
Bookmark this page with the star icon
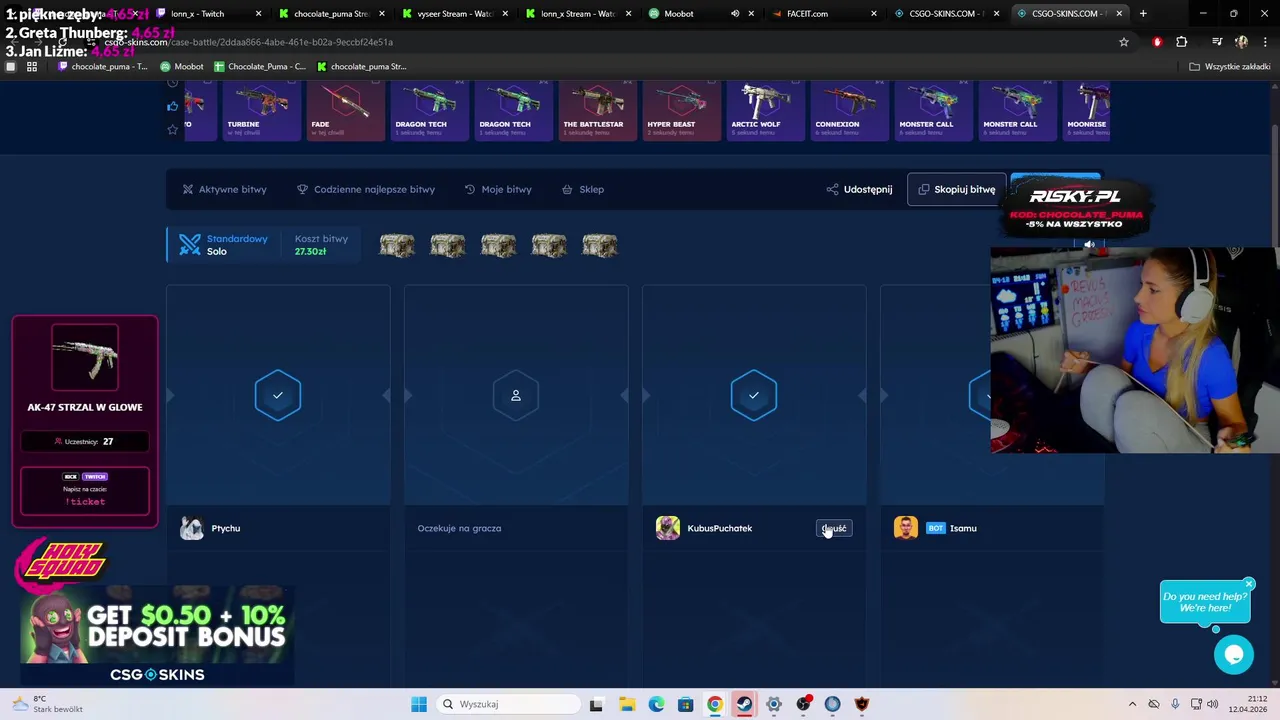tap(1124, 42)
